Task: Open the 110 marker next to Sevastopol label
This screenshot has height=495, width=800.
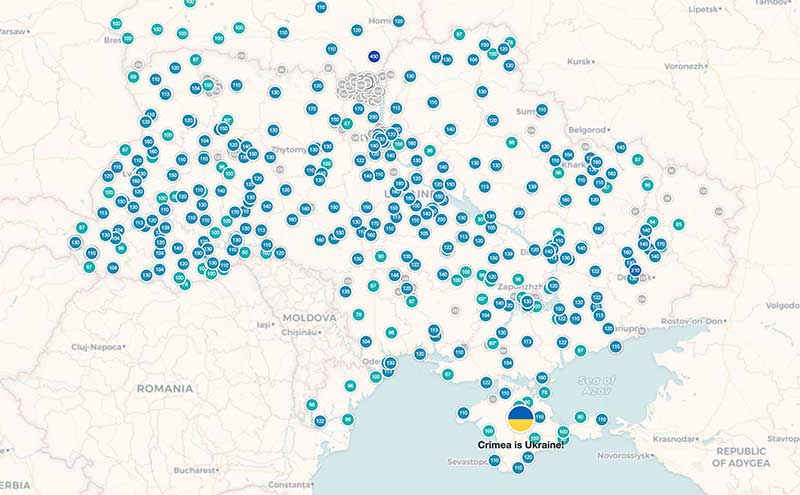Action: 494,461
